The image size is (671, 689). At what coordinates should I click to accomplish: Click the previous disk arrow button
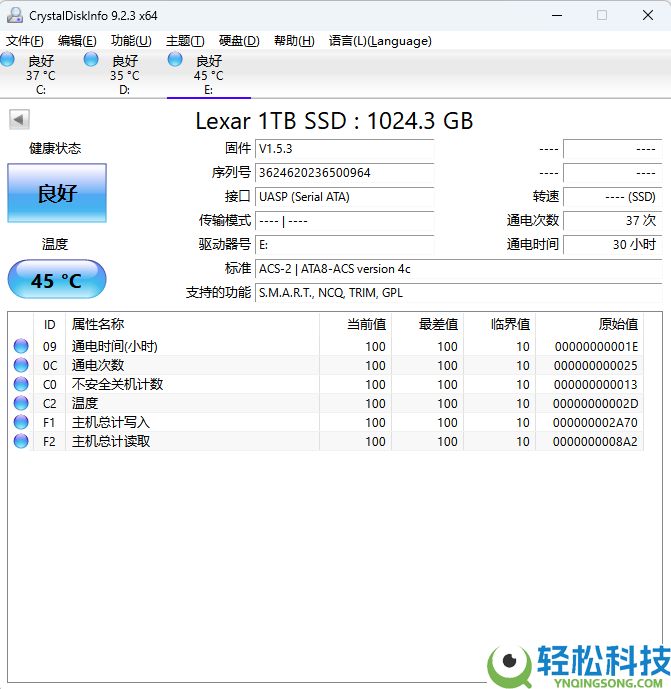(19, 120)
